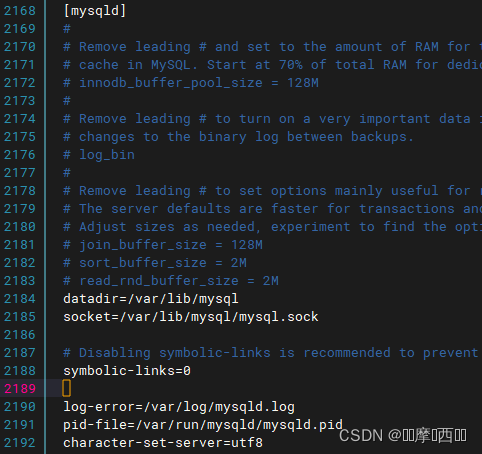Click the '# log_bin' comment line
The height and width of the screenshot is (454, 482).
[x=99, y=155]
